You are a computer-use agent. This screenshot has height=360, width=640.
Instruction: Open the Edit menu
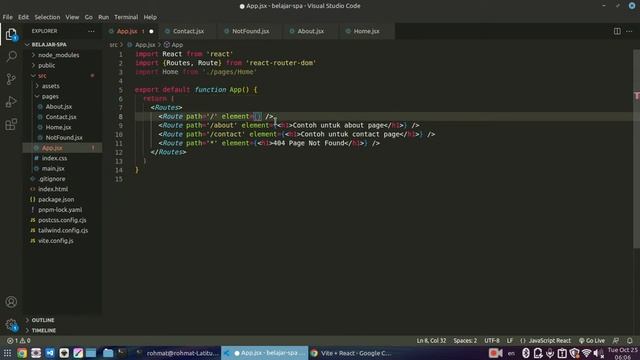tap(23, 17)
